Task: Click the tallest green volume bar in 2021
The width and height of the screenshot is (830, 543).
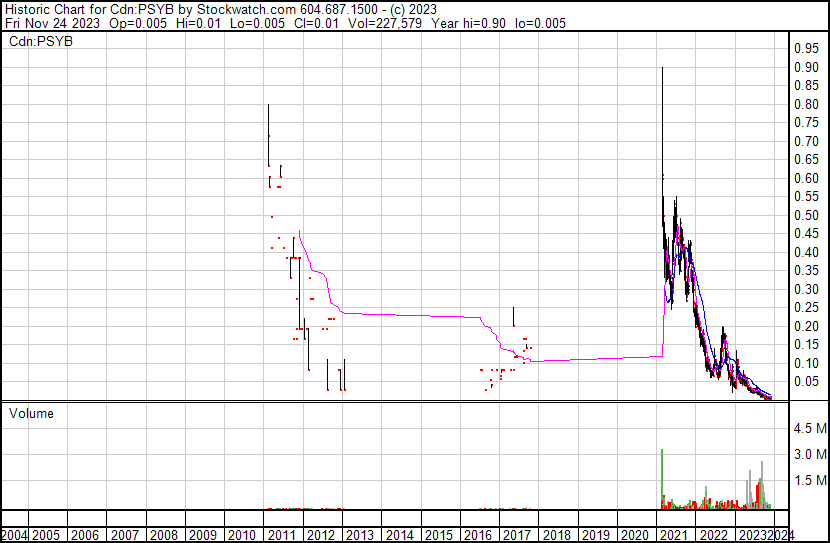Action: pos(662,478)
